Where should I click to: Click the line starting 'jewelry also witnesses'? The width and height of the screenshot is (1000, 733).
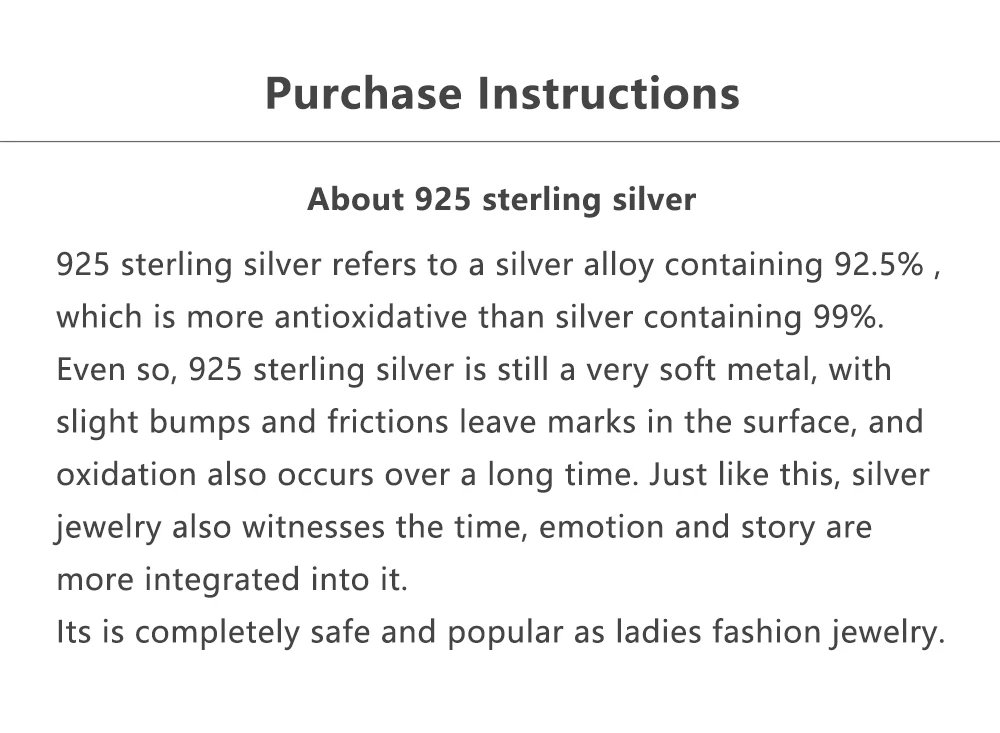pos(464,528)
